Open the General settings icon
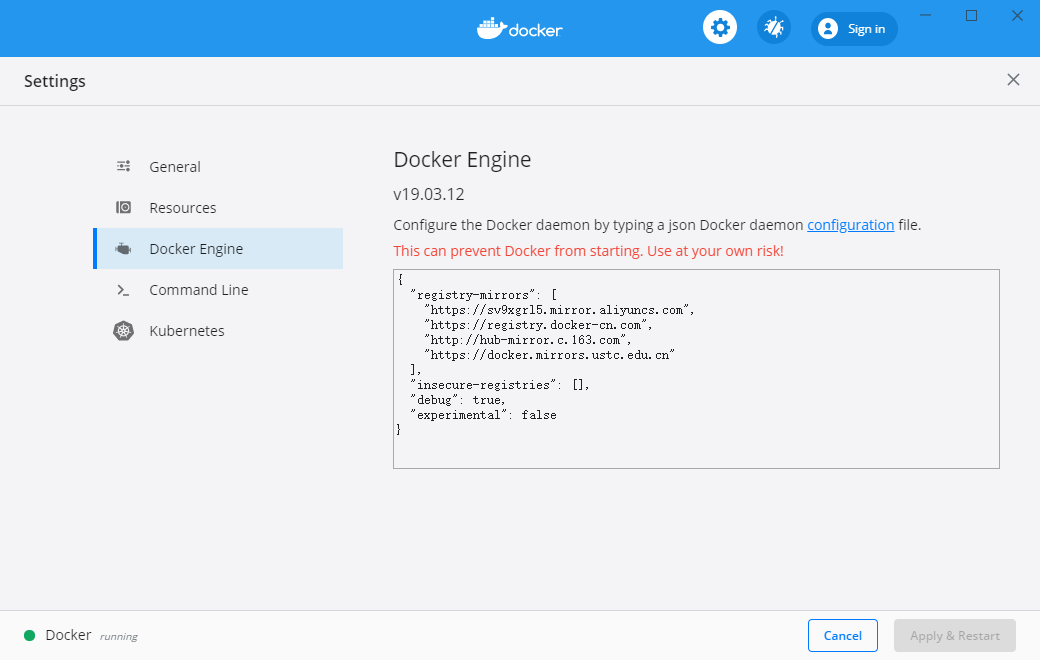Image resolution: width=1040 pixels, height=660 pixels. click(122, 166)
